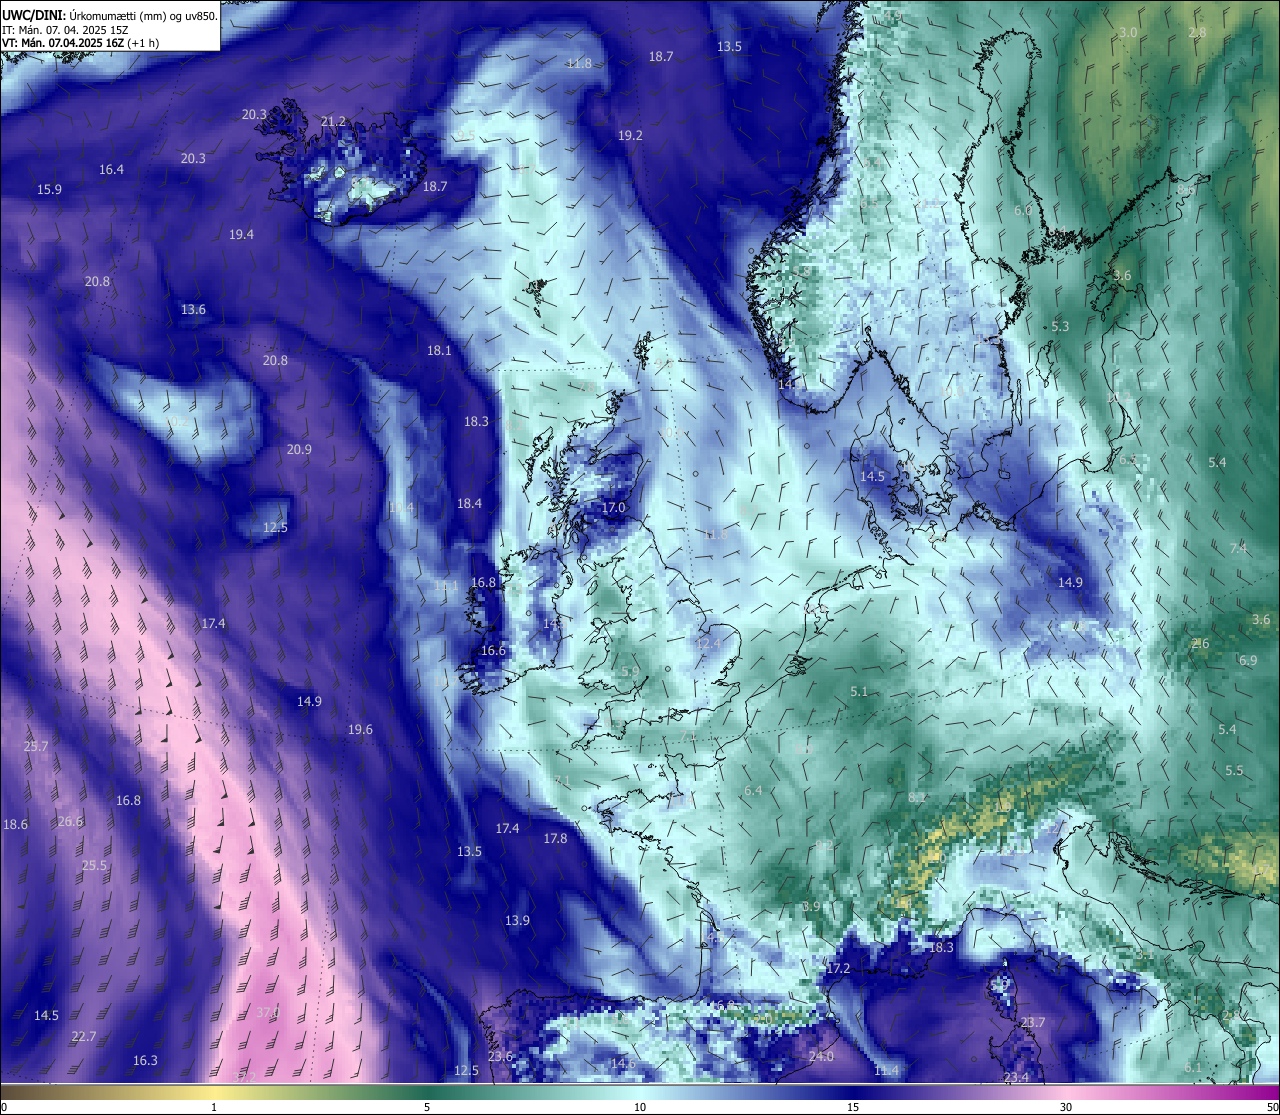Screen dimensions: 1280x1115
Task: Click the 18.4 value label
Action: pyautogui.click(x=469, y=503)
